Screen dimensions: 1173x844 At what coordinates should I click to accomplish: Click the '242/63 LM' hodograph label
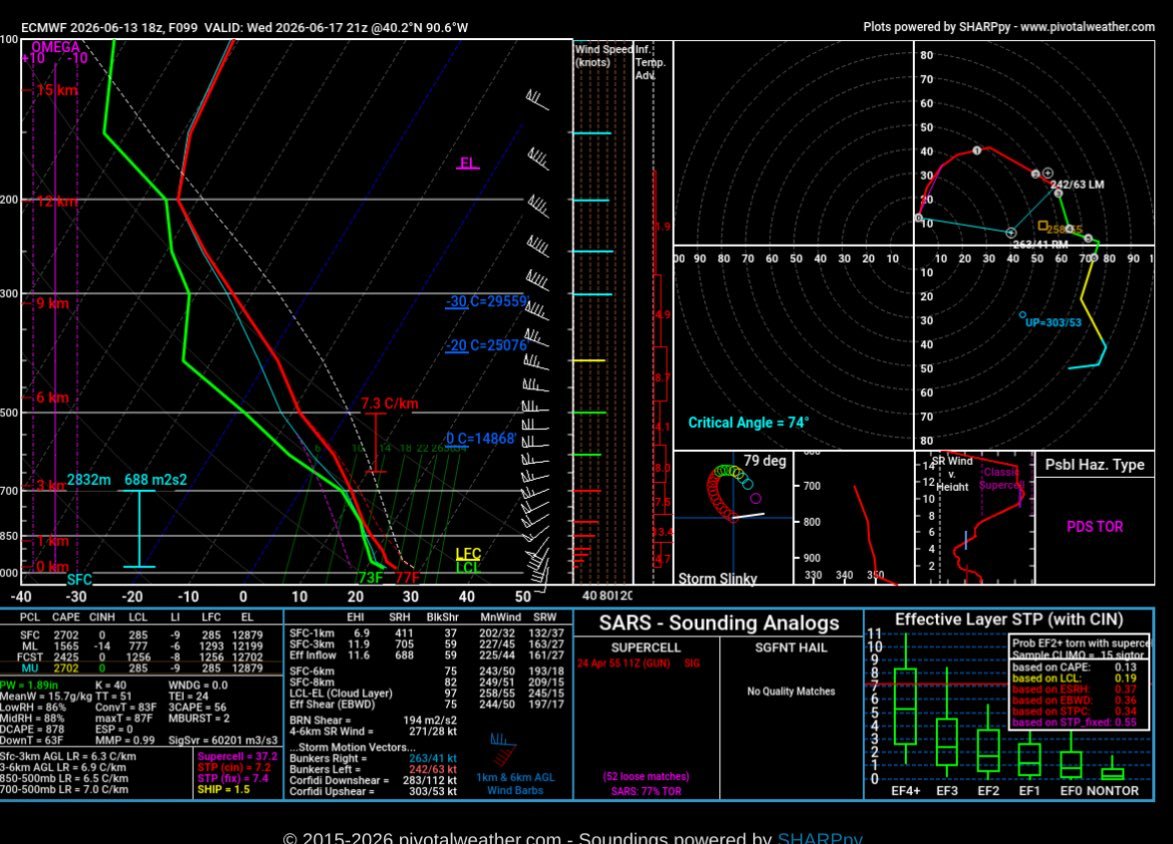(1077, 184)
